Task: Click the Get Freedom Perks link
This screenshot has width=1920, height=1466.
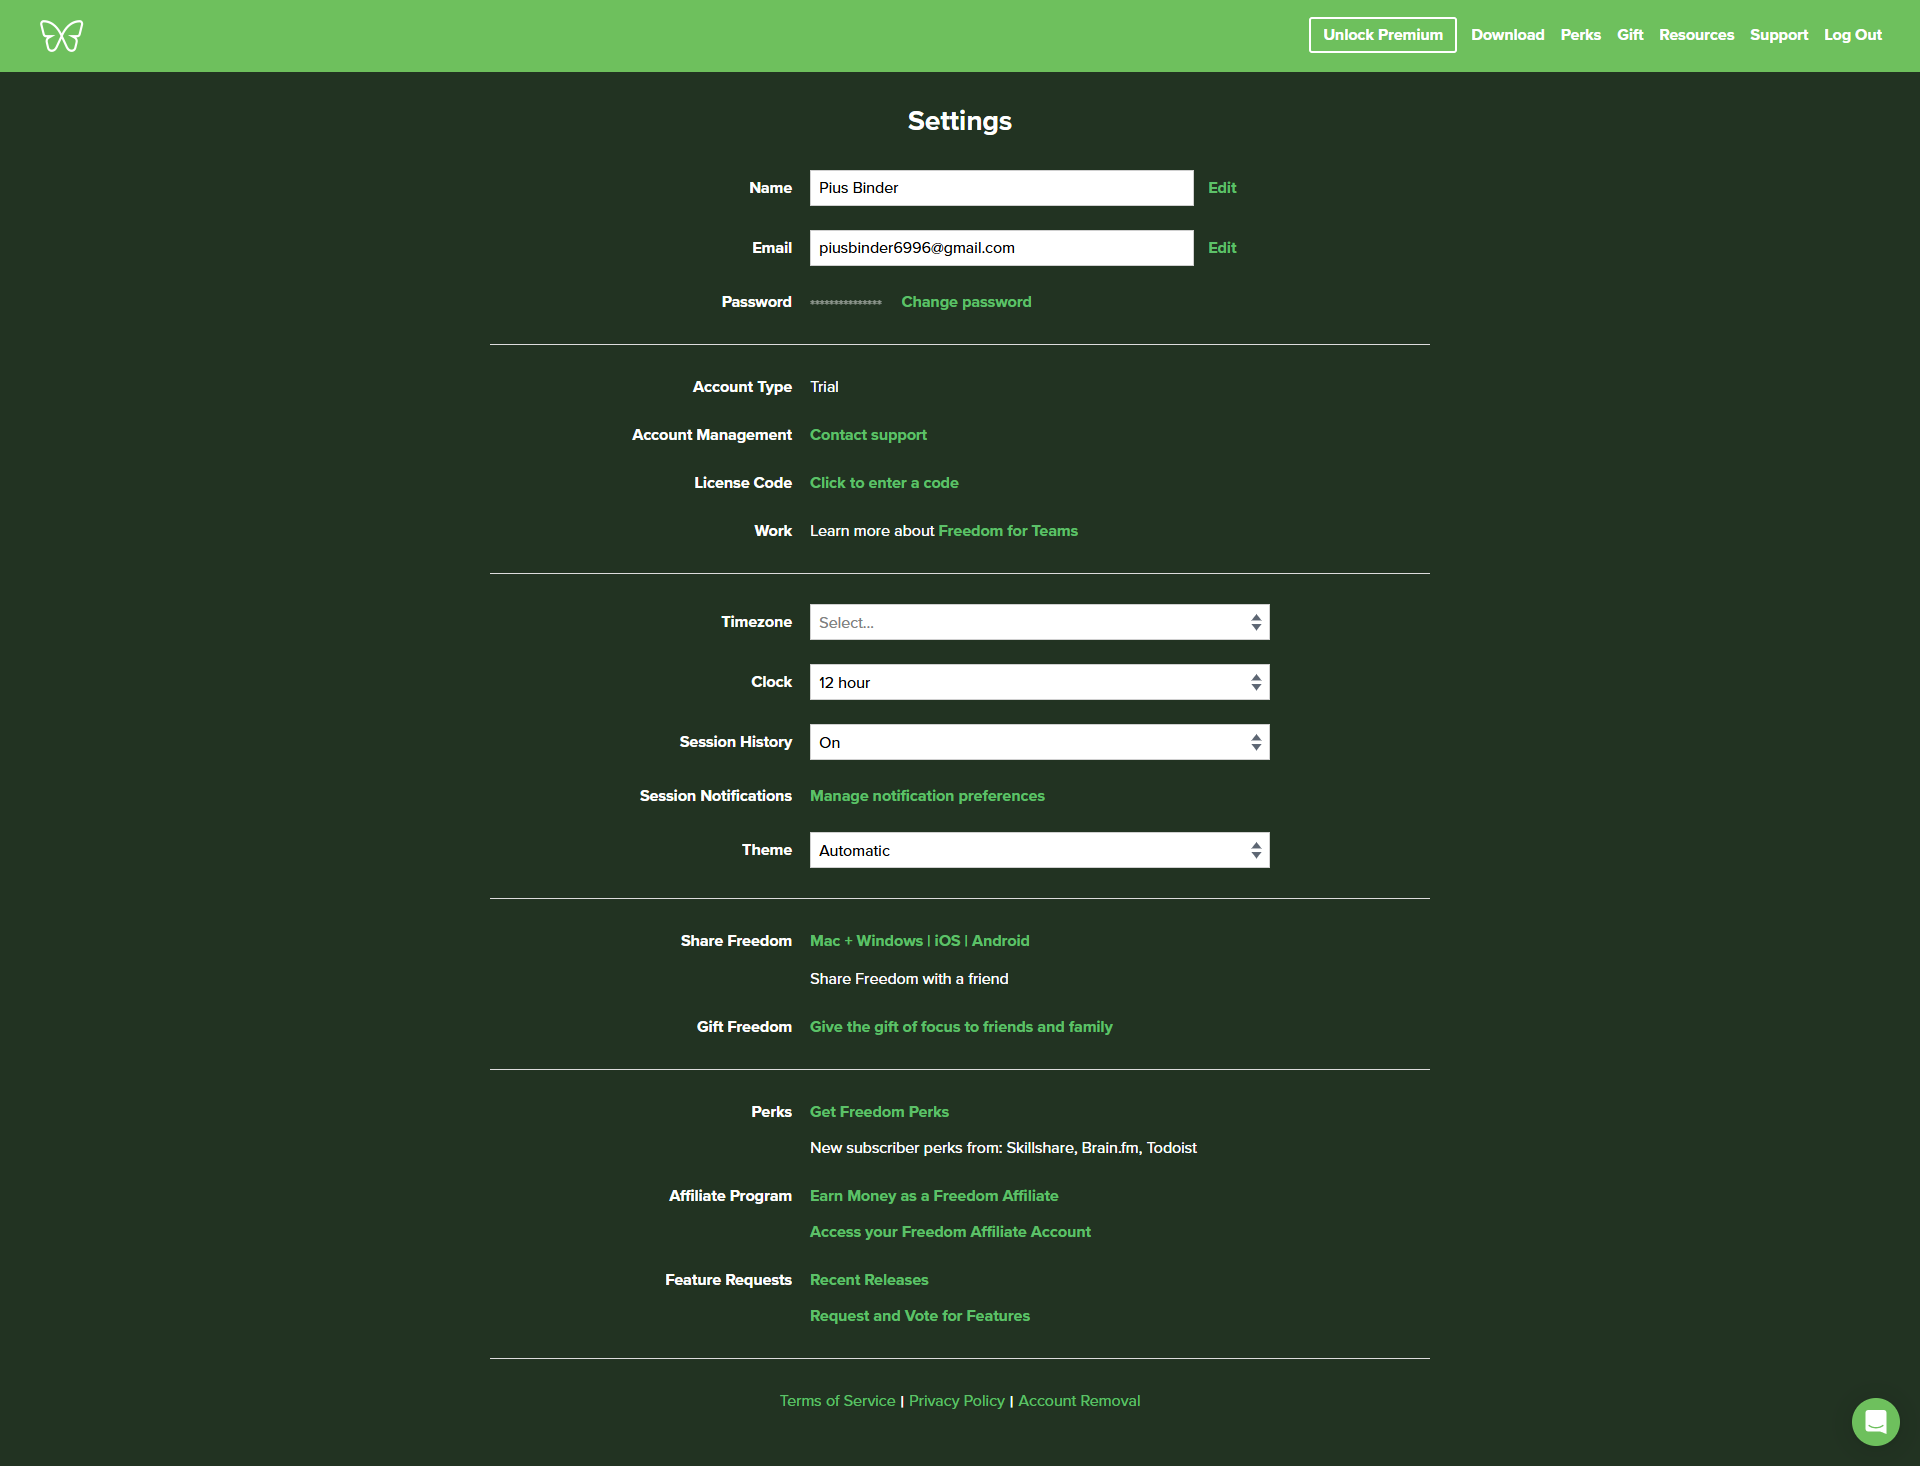Action: point(879,1112)
